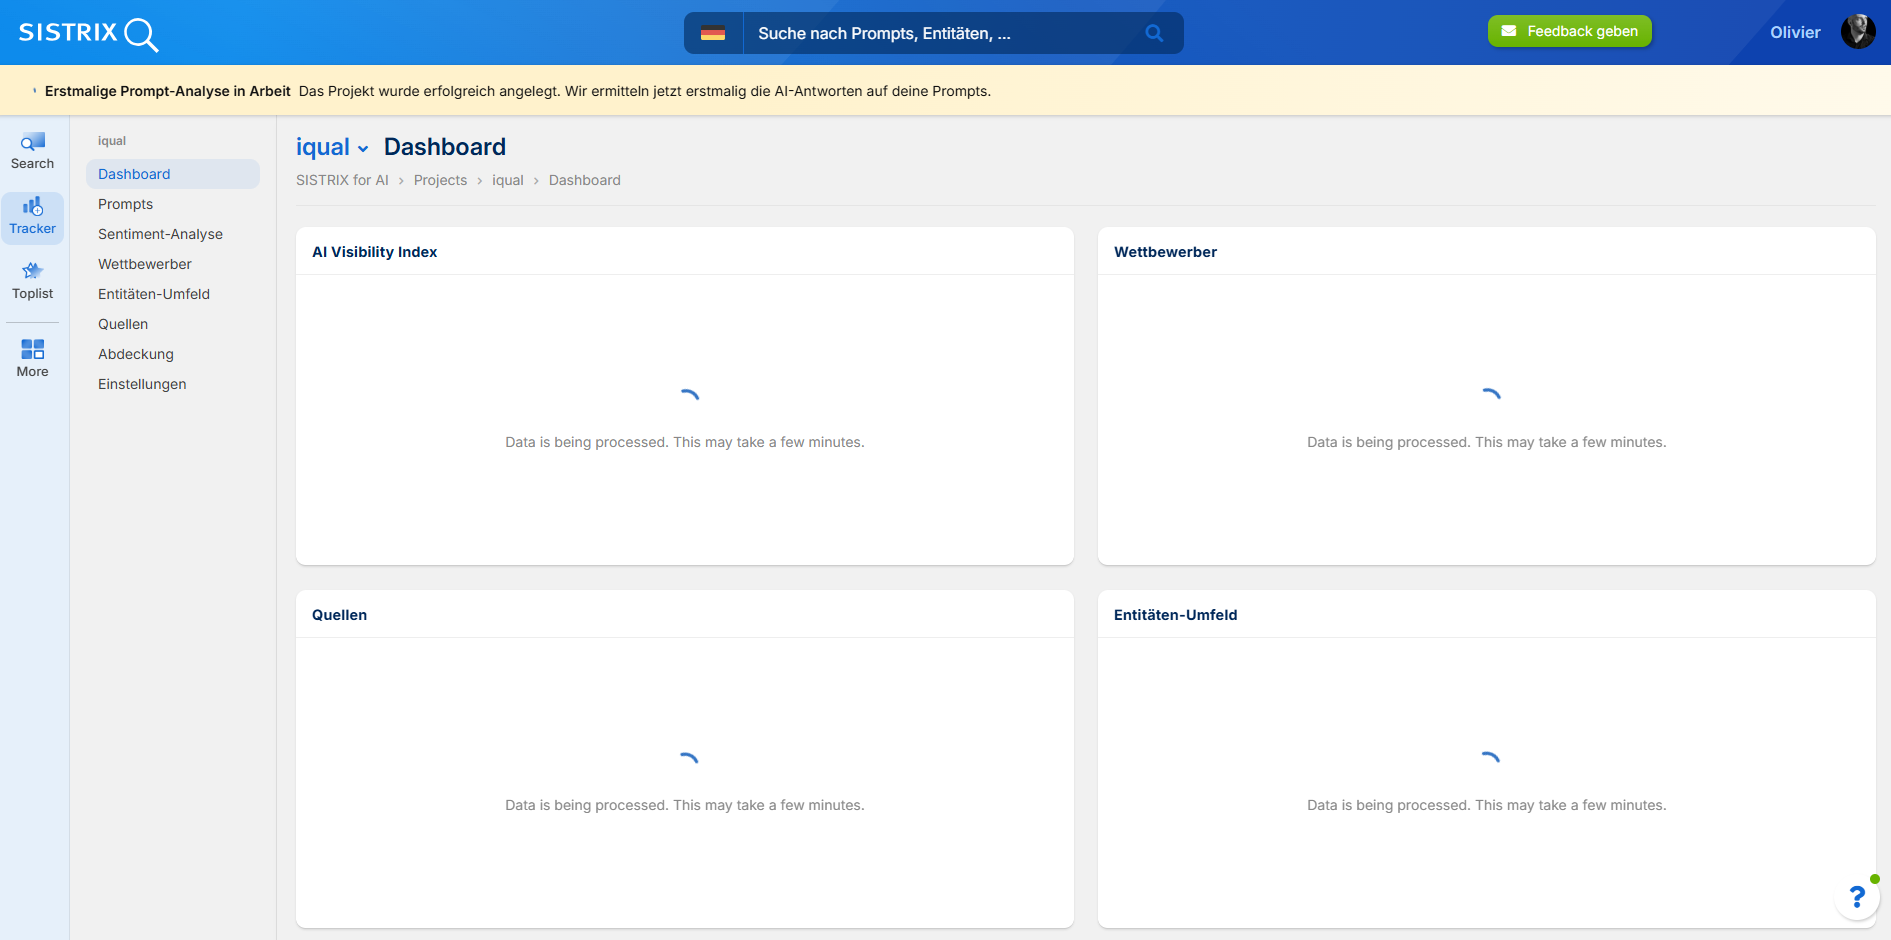Open the Tracker section from the sidebar
Viewport: 1891px width, 940px height.
pyautogui.click(x=32, y=216)
